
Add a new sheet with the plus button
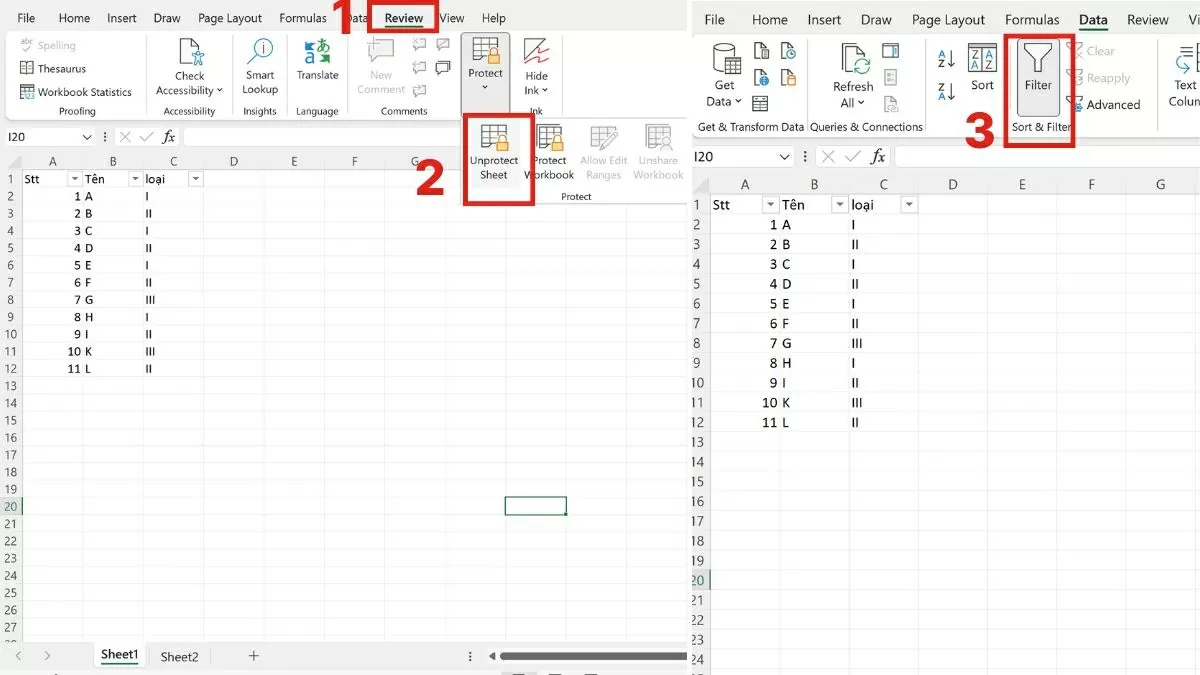pyautogui.click(x=253, y=656)
